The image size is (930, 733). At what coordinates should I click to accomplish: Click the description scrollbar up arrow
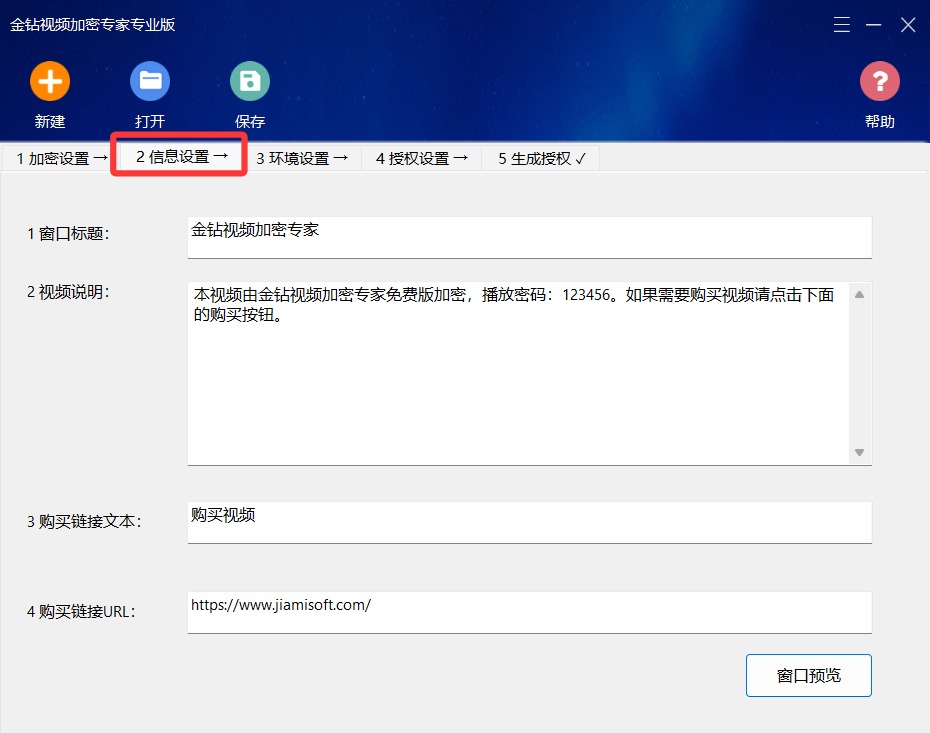point(859,295)
